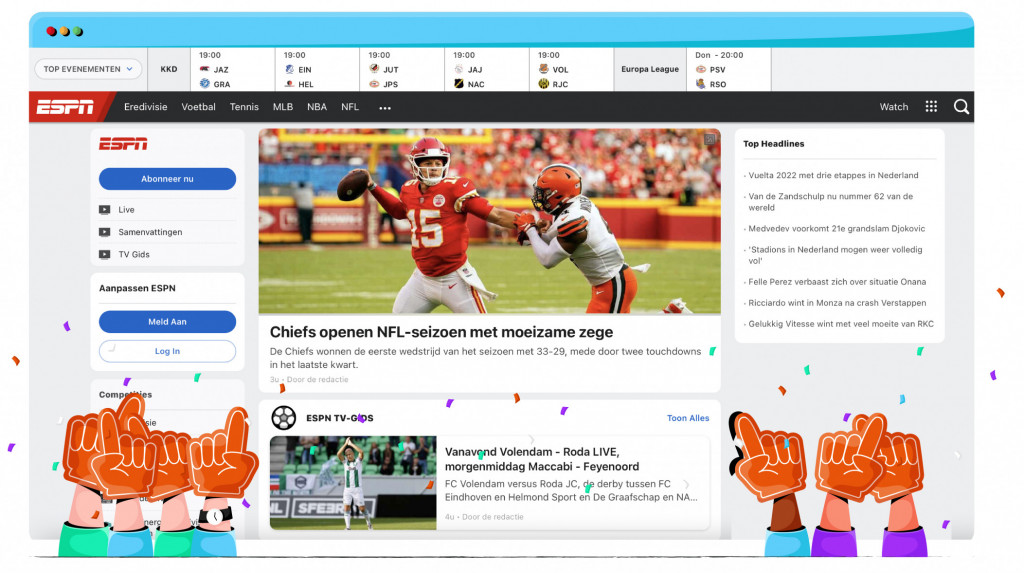Select the JUT vs JPS match in the scoreboard
The width and height of the screenshot is (1024, 573).
pyautogui.click(x=402, y=69)
